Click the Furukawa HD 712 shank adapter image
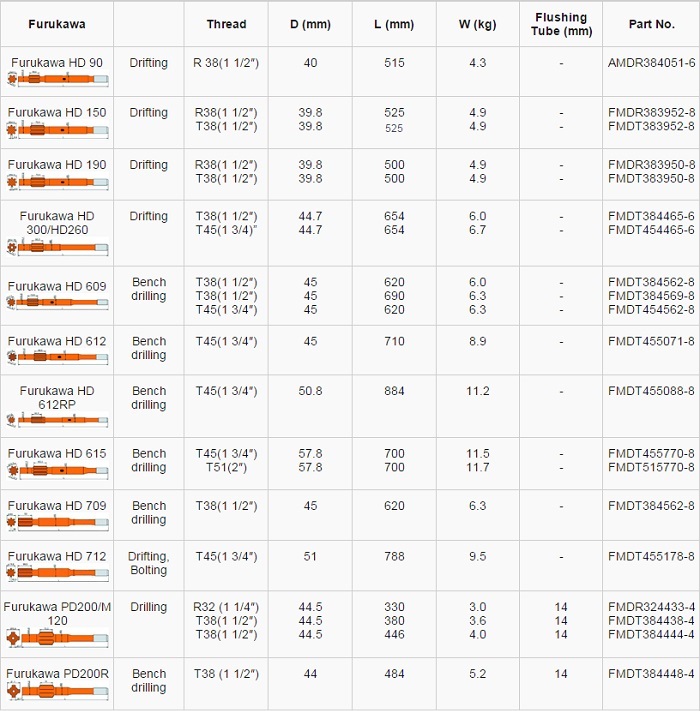Viewport: 700px width, 711px height. tap(58, 573)
